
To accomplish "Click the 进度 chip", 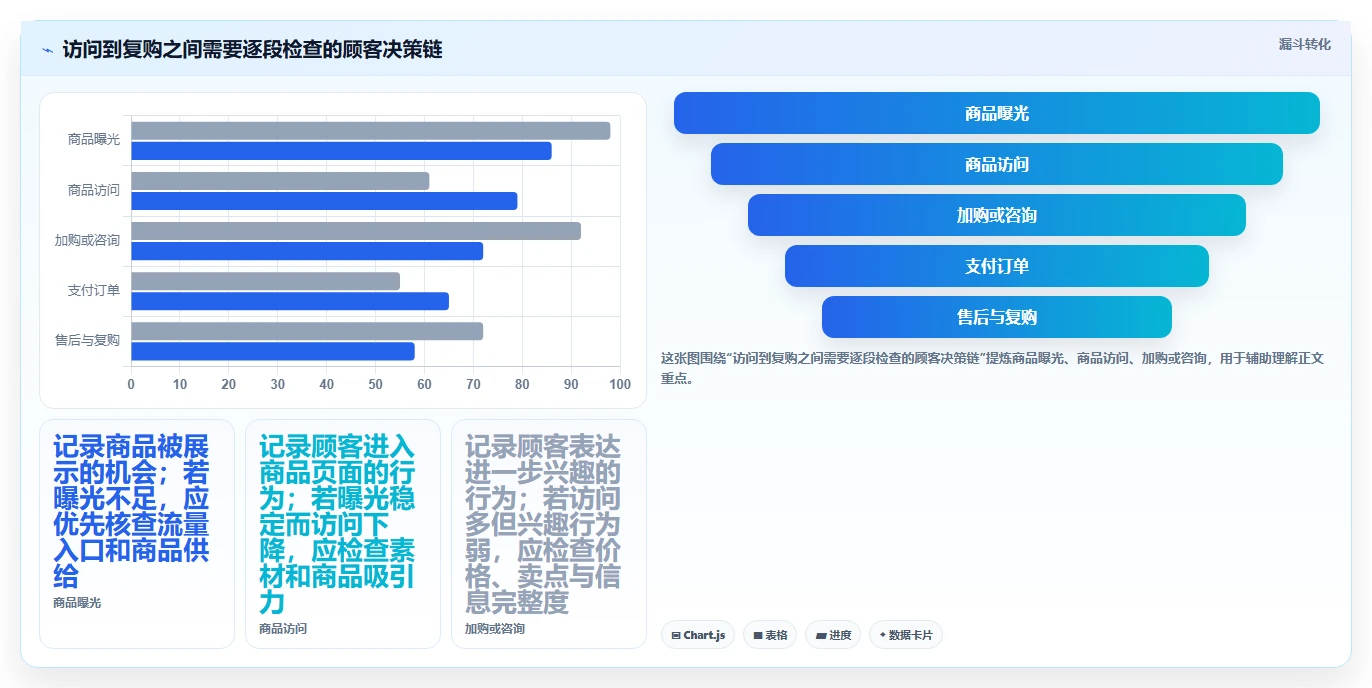I will tap(832, 635).
